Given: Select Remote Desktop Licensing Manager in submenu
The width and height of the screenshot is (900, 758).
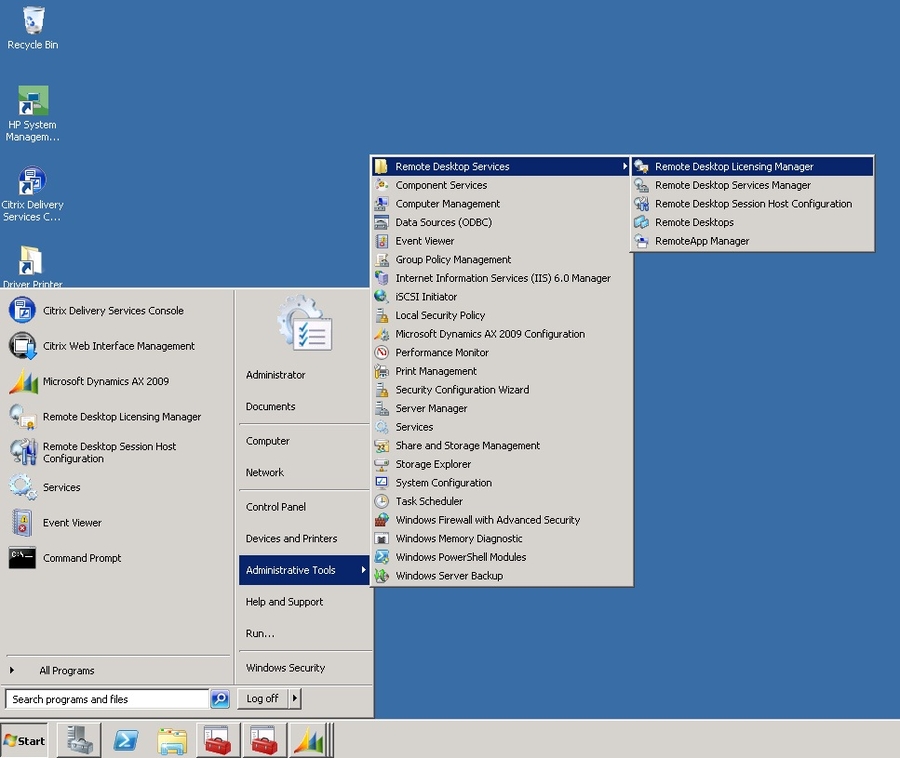Looking at the screenshot, I should click(734, 167).
